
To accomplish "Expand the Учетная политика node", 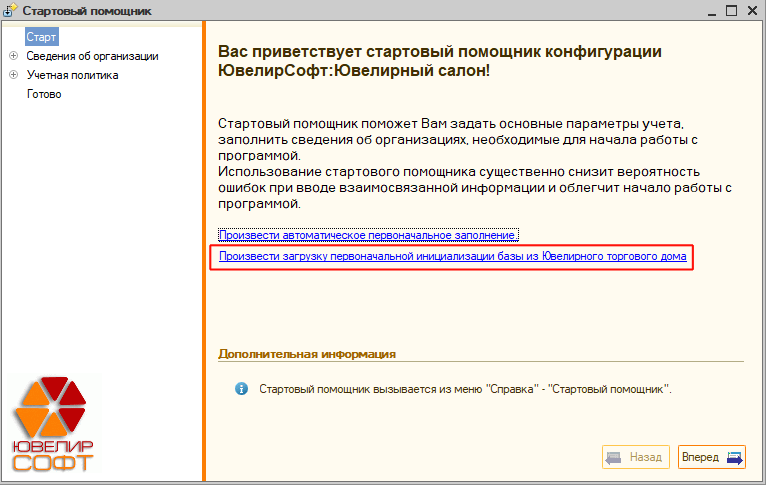I will click(14, 75).
